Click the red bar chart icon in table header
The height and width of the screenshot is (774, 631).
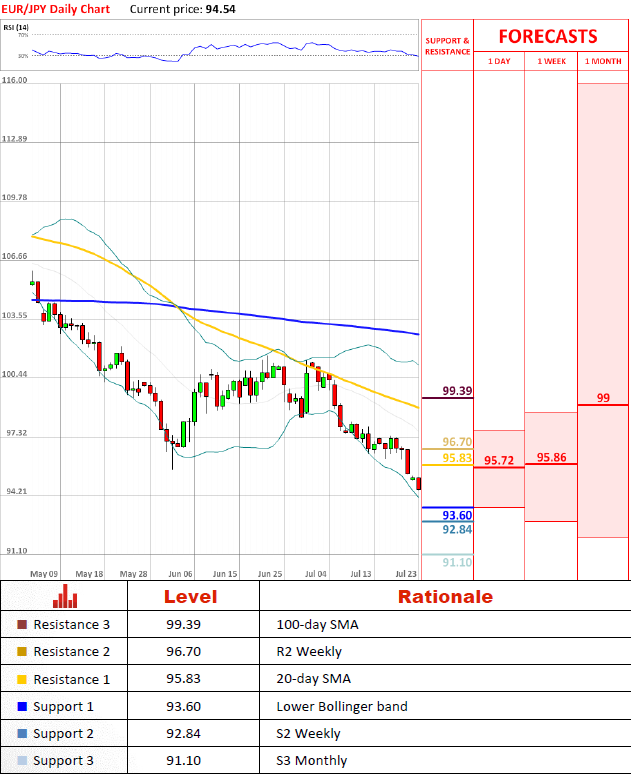[65, 597]
